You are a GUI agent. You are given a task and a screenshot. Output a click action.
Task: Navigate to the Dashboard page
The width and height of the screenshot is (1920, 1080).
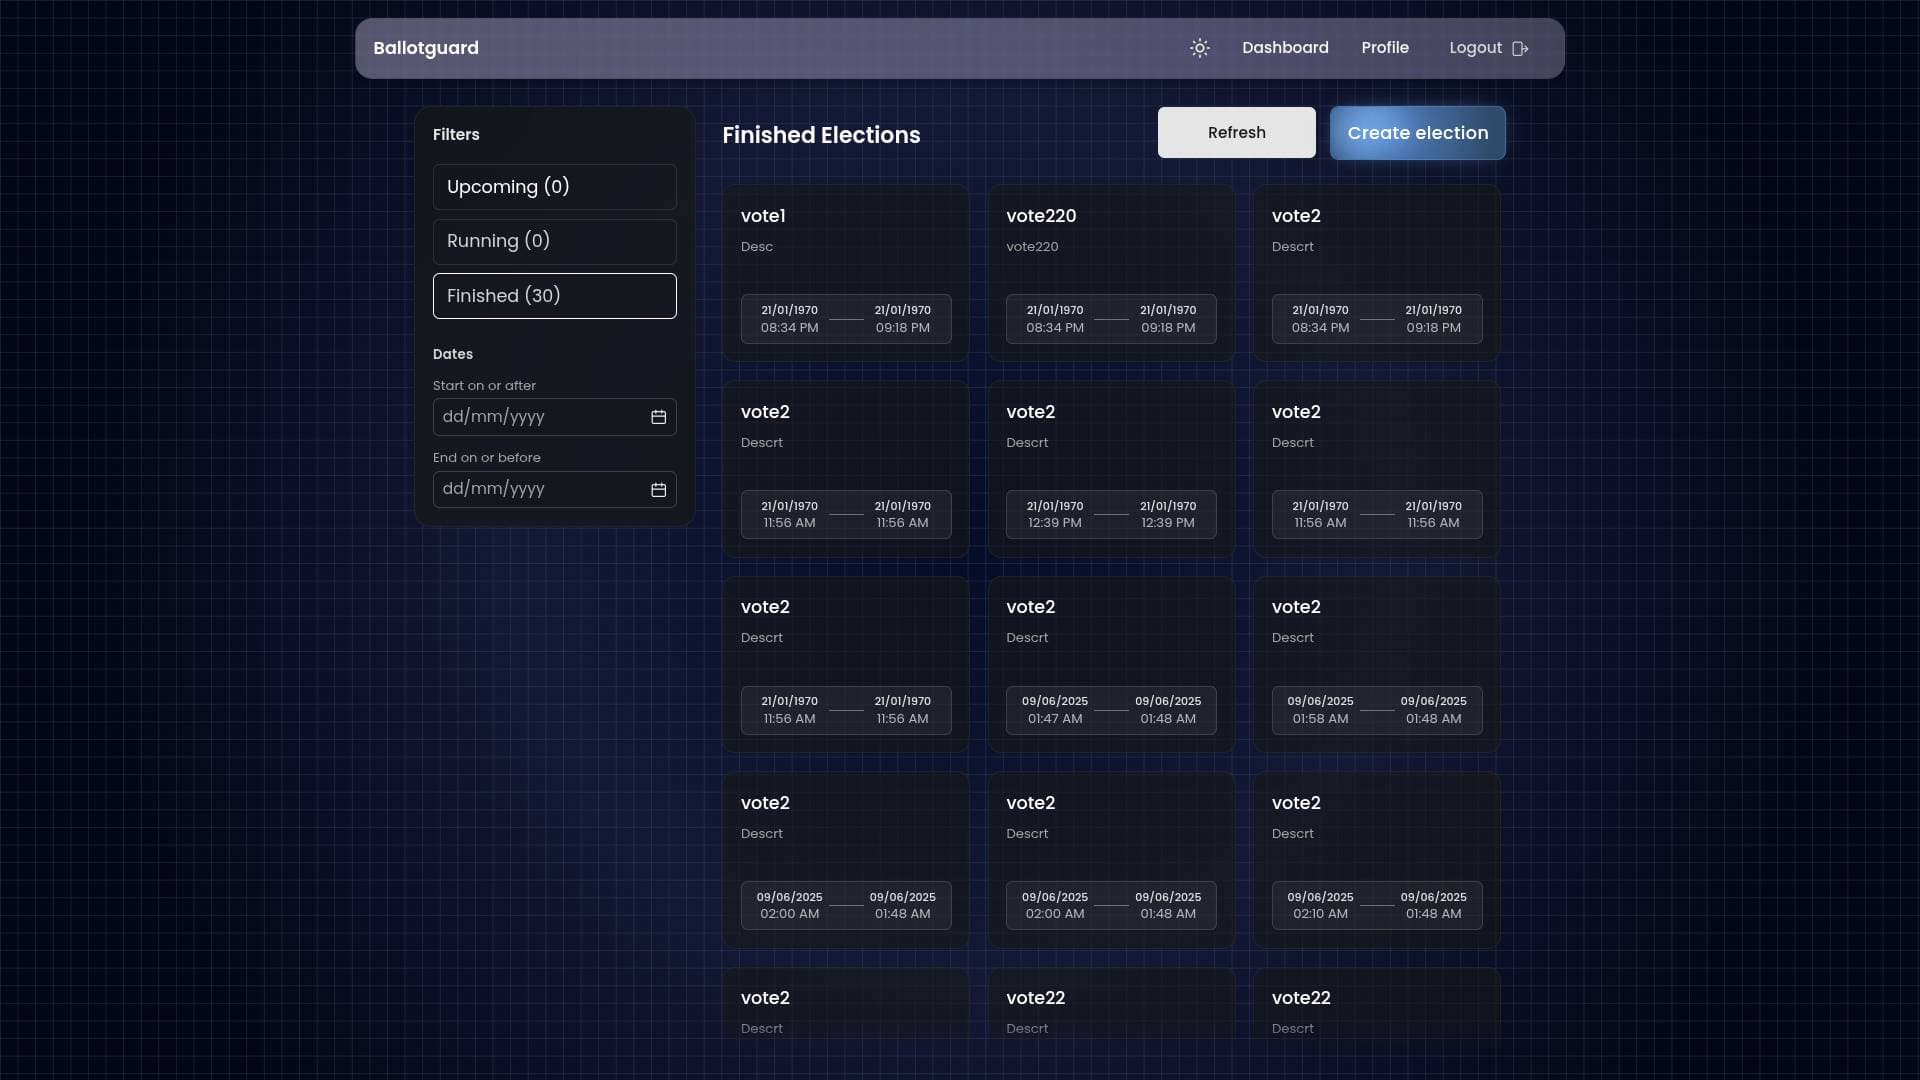[x=1285, y=47]
